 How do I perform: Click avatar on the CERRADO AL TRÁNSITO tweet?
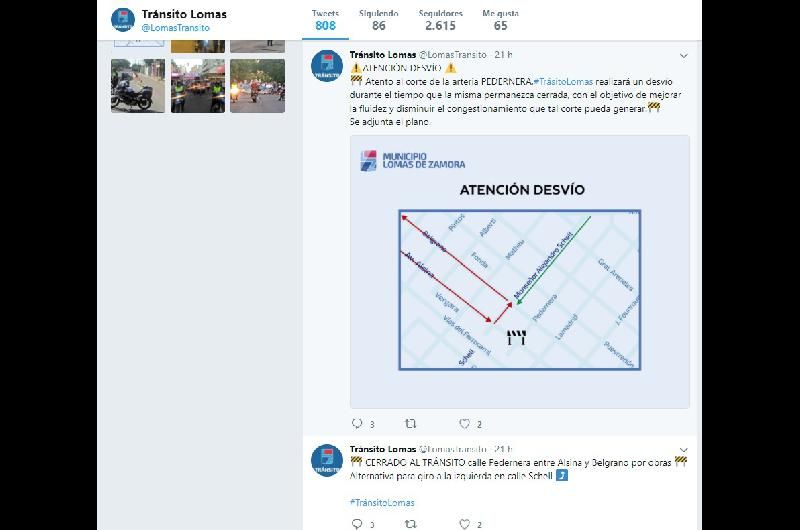click(326, 459)
